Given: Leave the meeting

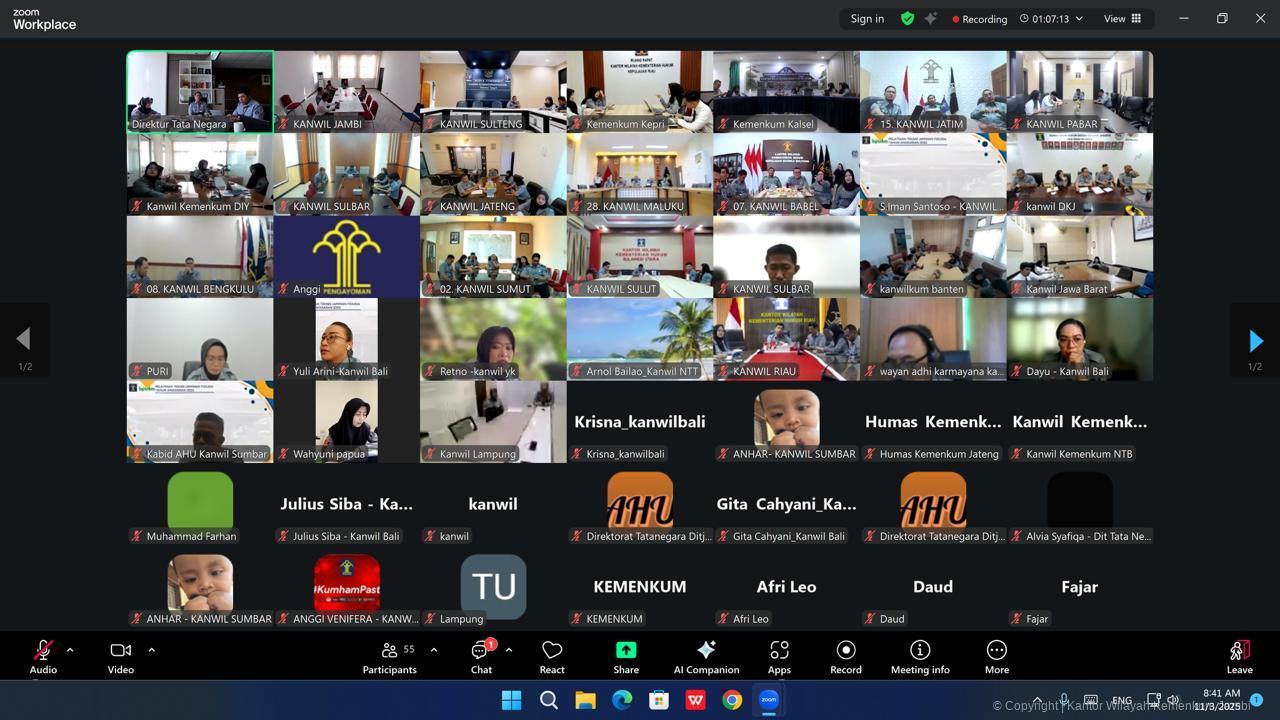Looking at the screenshot, I should [x=1239, y=657].
